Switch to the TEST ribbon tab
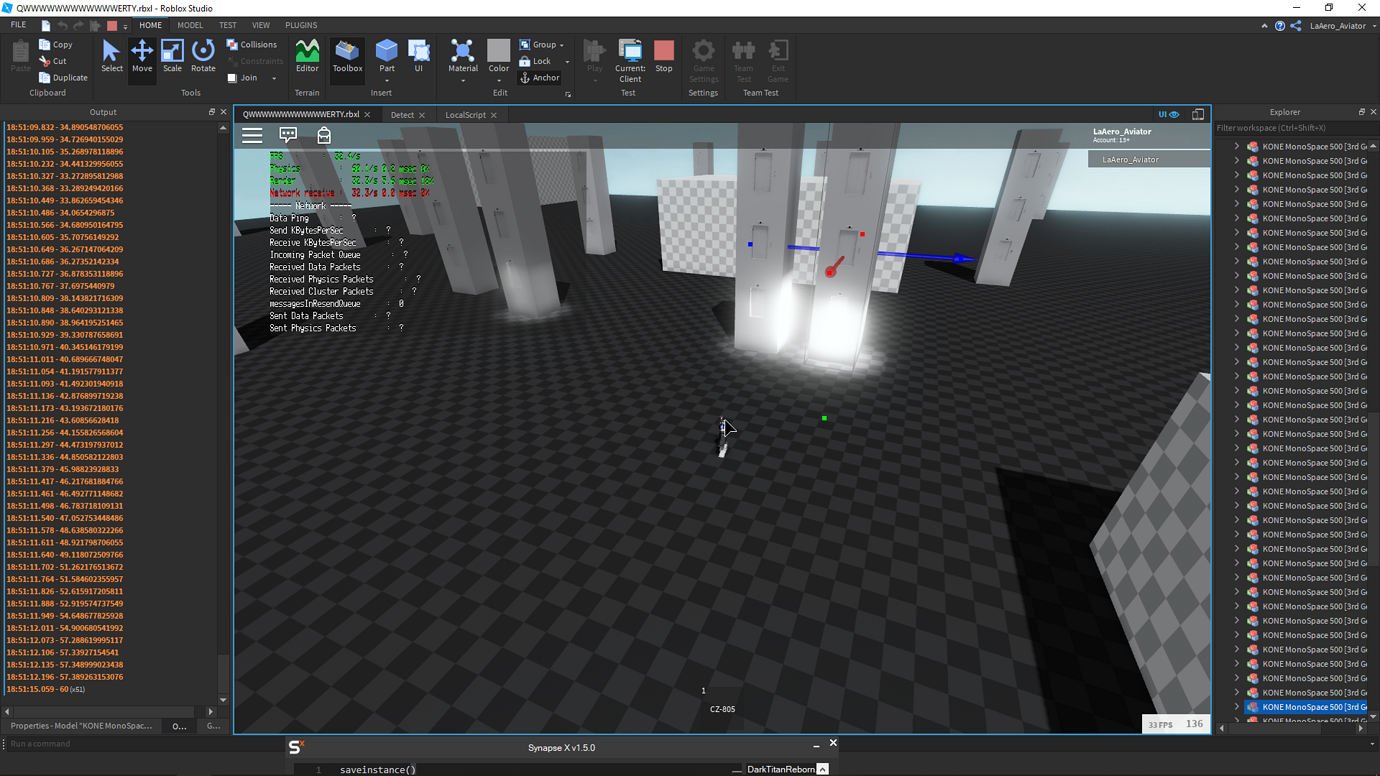This screenshot has height=776, width=1380. click(228, 25)
